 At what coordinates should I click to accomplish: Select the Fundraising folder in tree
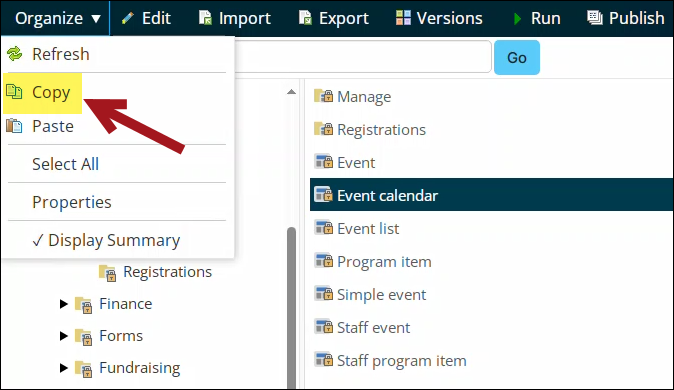(140, 368)
